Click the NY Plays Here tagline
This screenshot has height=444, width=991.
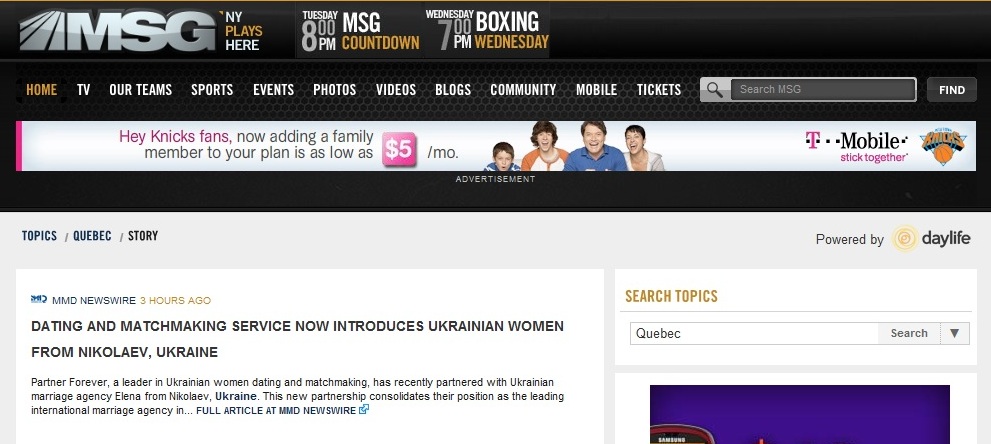point(244,31)
